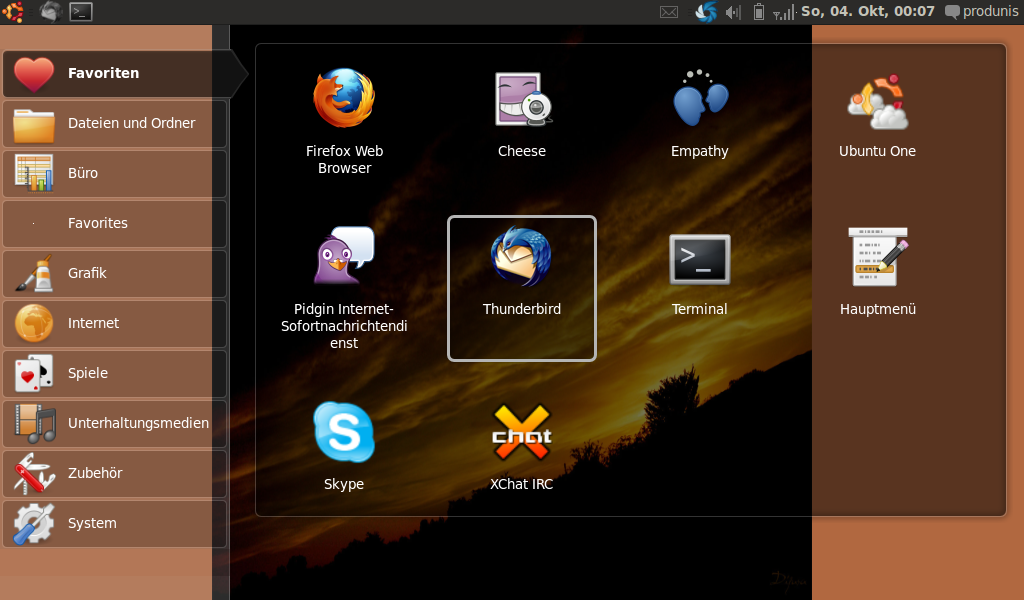Image resolution: width=1024 pixels, height=600 pixels.
Task: Open the Hauptmenü editor
Action: click(x=878, y=272)
